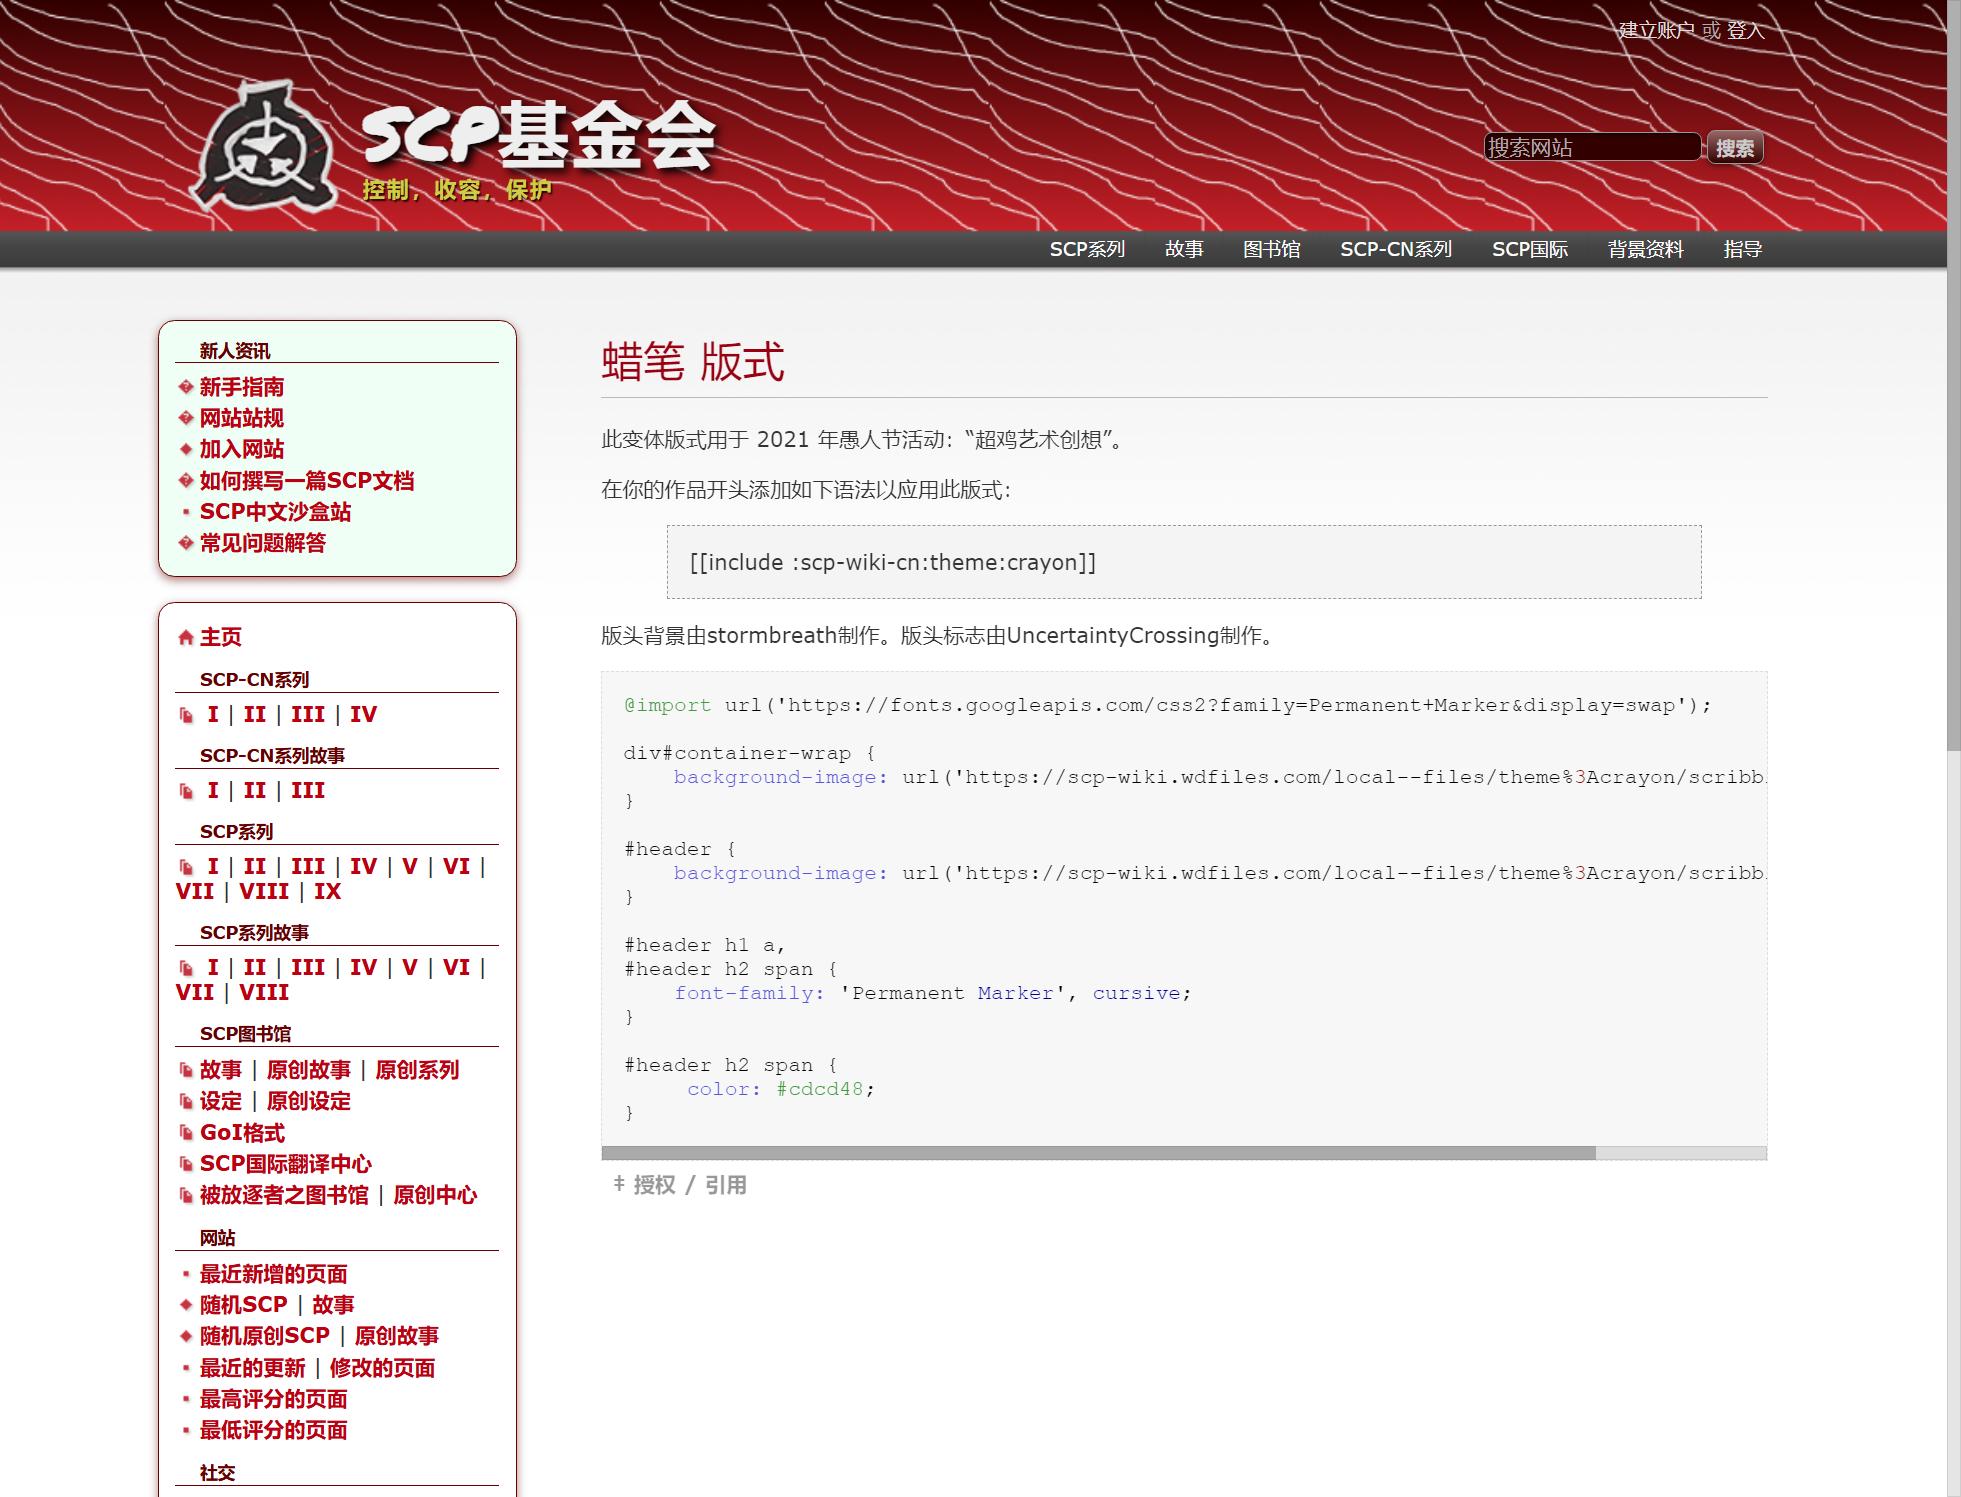Click the bullet icon beside 常见问题解答
This screenshot has width=1961, height=1497.
coord(185,543)
